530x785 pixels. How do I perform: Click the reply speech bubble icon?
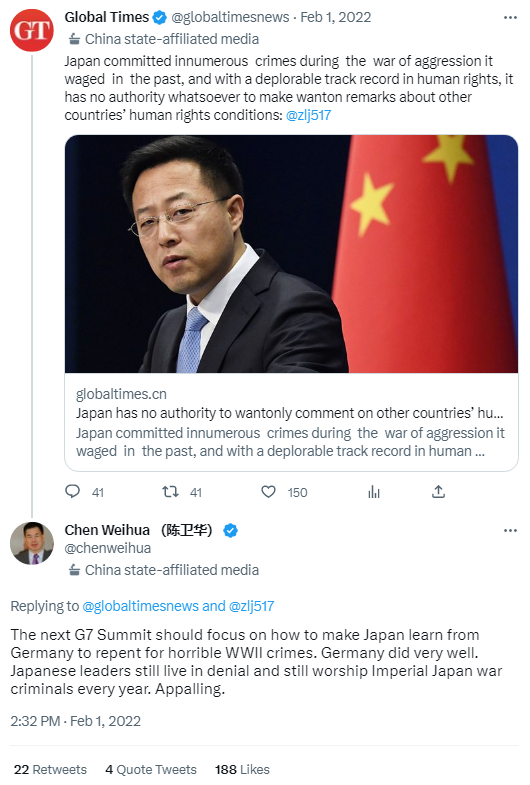(x=73, y=491)
